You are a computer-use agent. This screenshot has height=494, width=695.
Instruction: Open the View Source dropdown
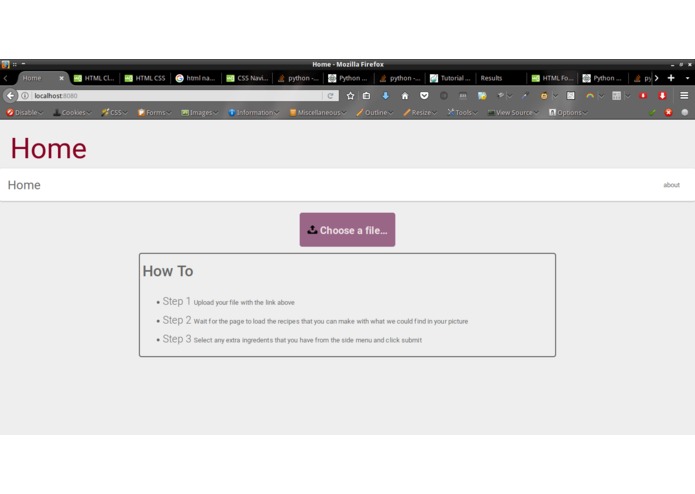(513, 113)
